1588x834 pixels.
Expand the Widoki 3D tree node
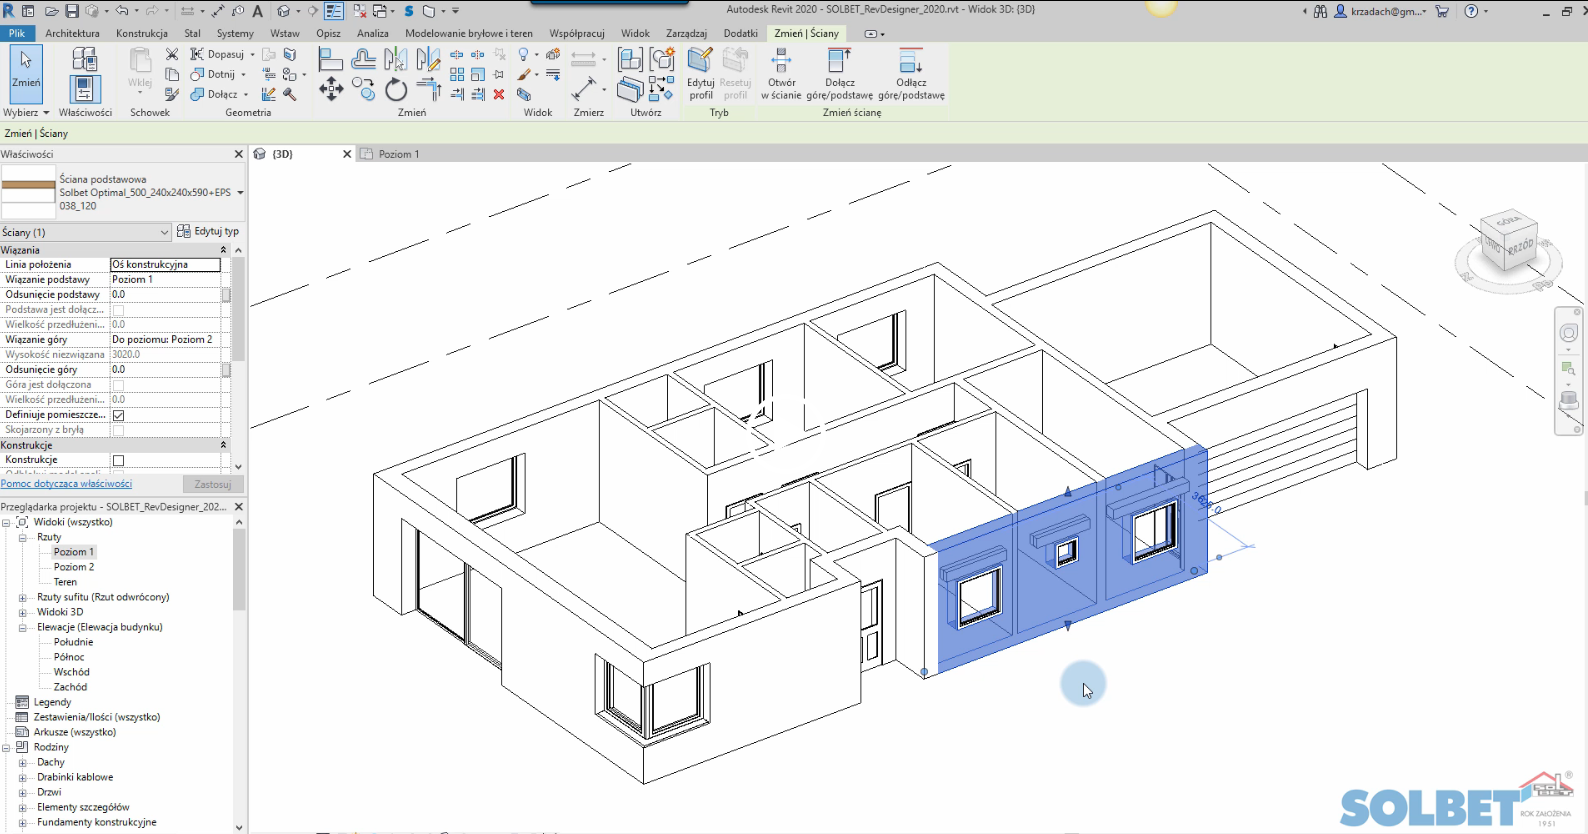22,612
